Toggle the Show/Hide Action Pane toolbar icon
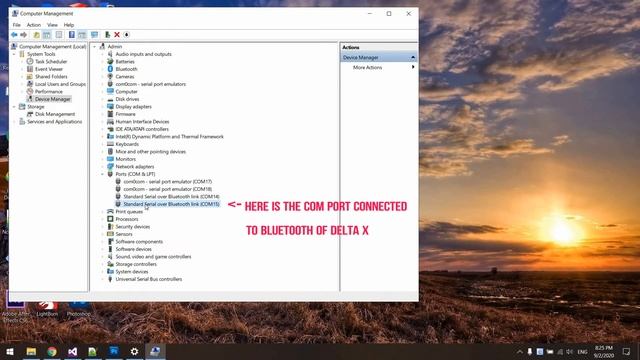The height and width of the screenshot is (360, 640). (82, 35)
